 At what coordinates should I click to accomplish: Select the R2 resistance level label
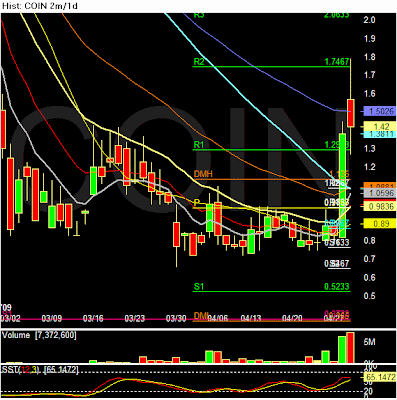199,62
